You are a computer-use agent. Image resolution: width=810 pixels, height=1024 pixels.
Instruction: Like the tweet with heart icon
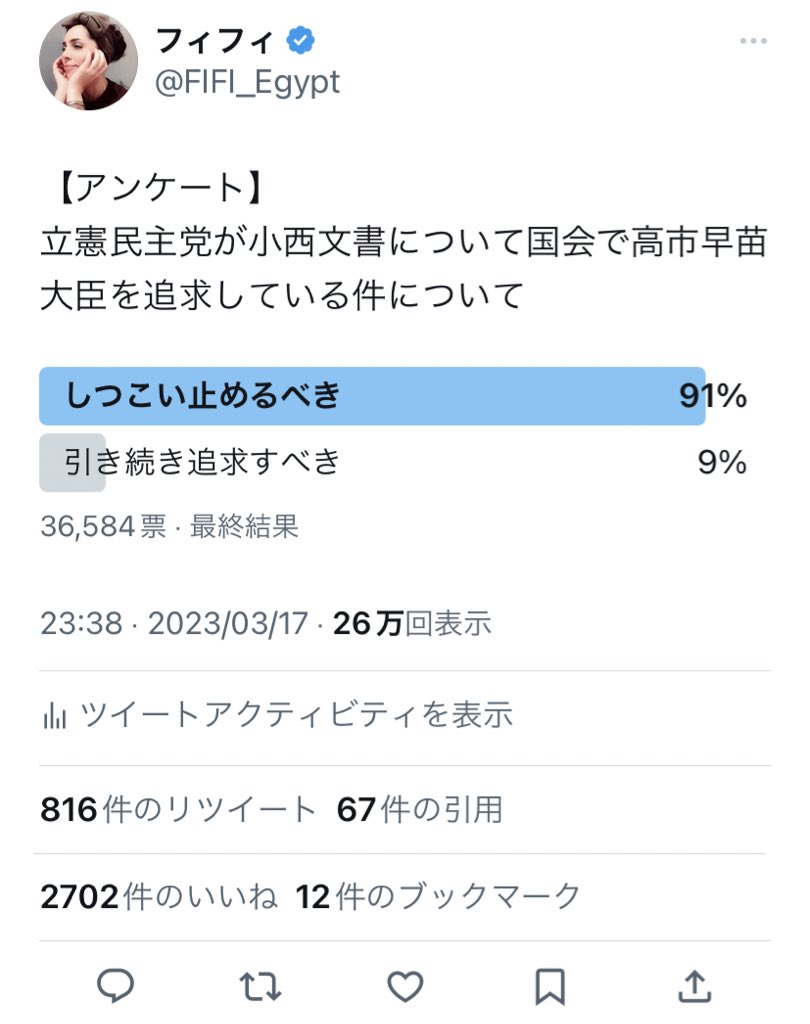tap(405, 986)
